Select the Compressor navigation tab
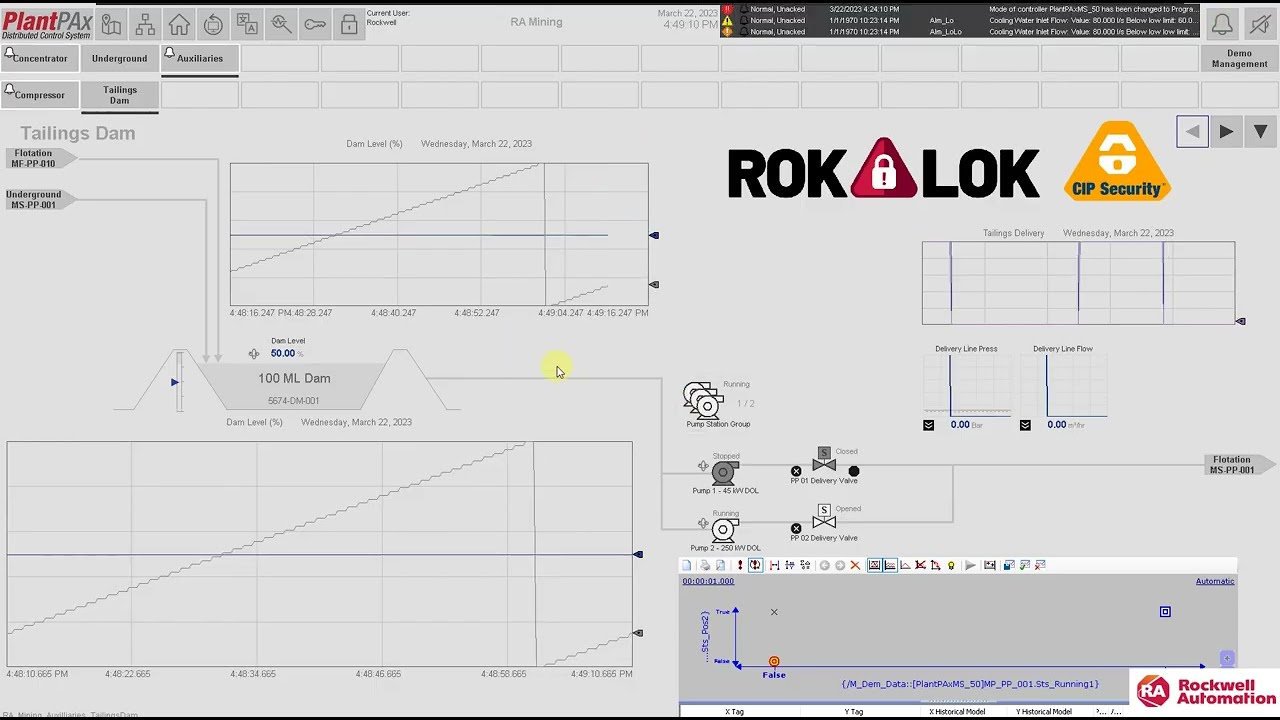 (40, 95)
